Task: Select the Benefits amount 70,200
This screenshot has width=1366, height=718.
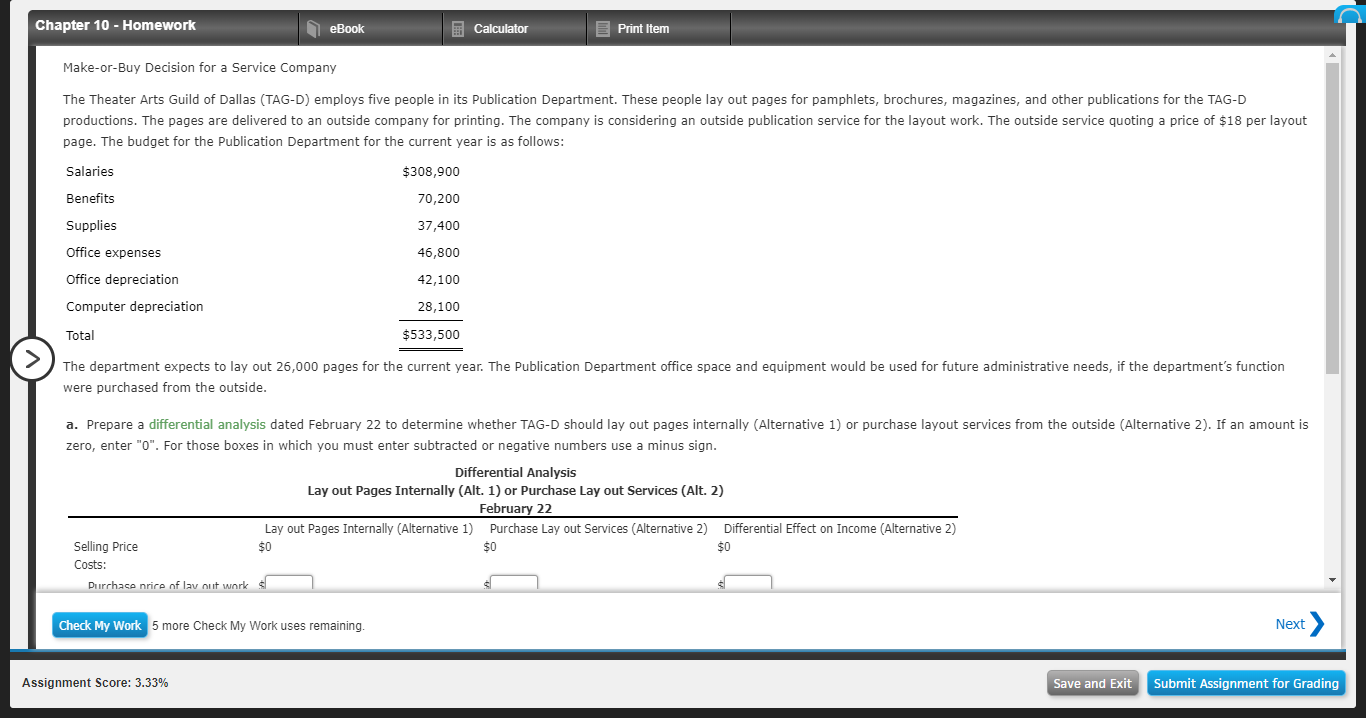Action: pos(438,199)
